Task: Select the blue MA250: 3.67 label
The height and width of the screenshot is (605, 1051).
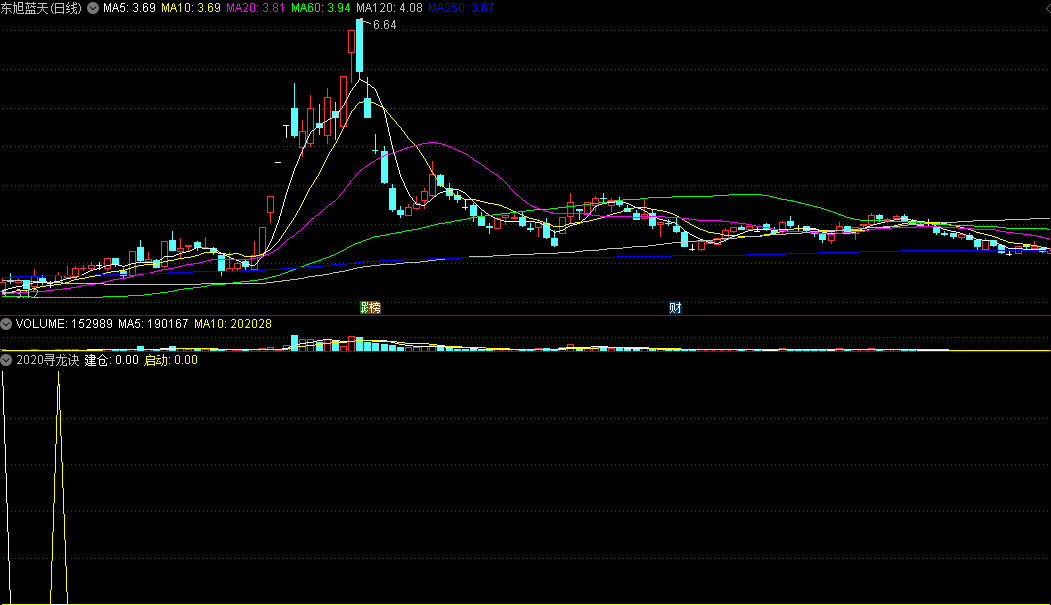Action: click(461, 8)
